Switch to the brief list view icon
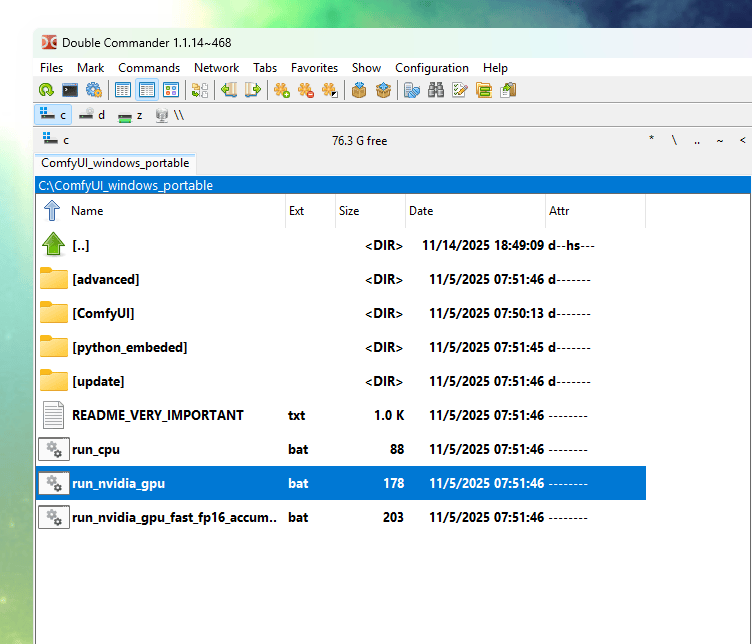 pos(123,90)
